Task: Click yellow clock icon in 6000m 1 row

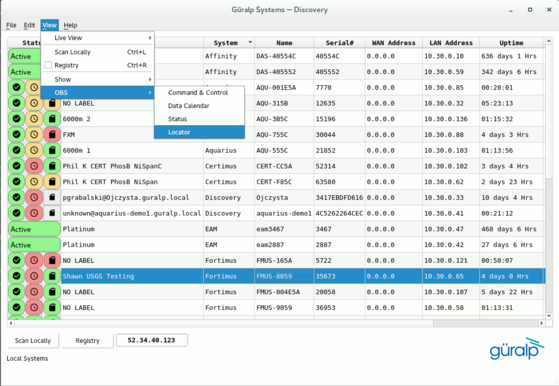Action: [x=34, y=150]
